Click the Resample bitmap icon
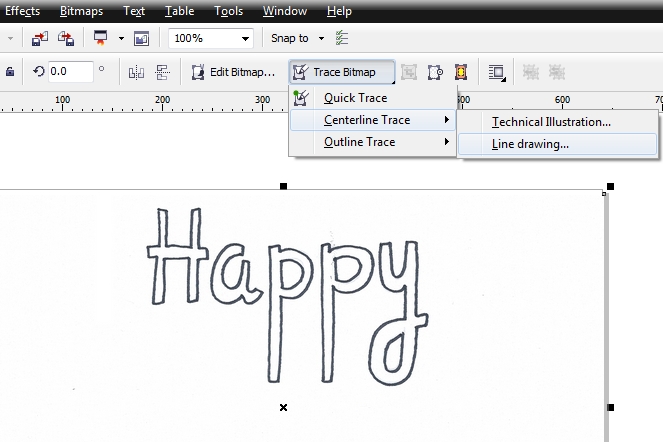Image resolution: width=663 pixels, height=442 pixels. tap(435, 72)
